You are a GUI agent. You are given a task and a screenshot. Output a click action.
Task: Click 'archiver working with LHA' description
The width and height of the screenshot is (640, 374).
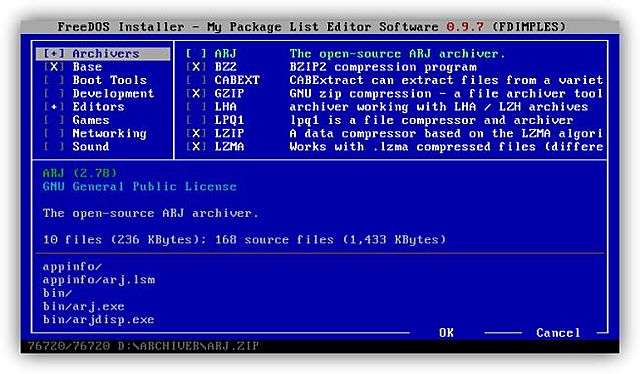click(x=439, y=107)
